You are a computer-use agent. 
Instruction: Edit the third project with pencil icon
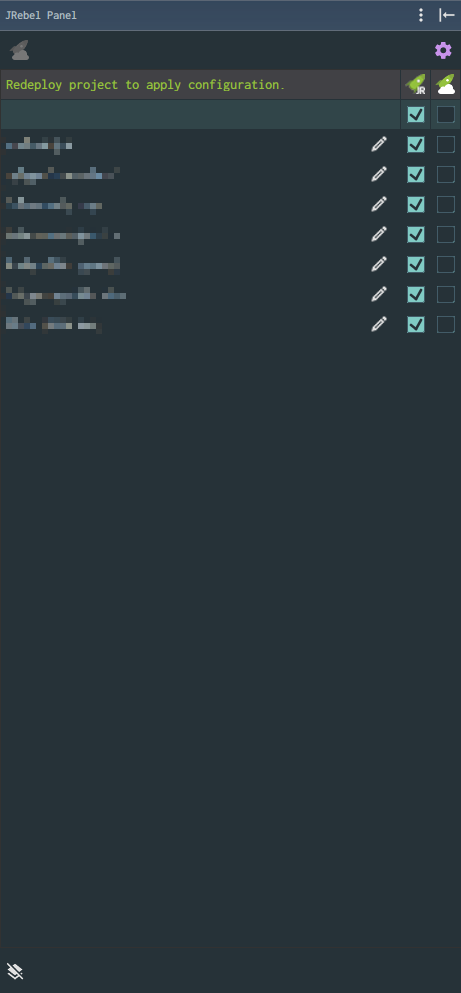[x=379, y=205]
